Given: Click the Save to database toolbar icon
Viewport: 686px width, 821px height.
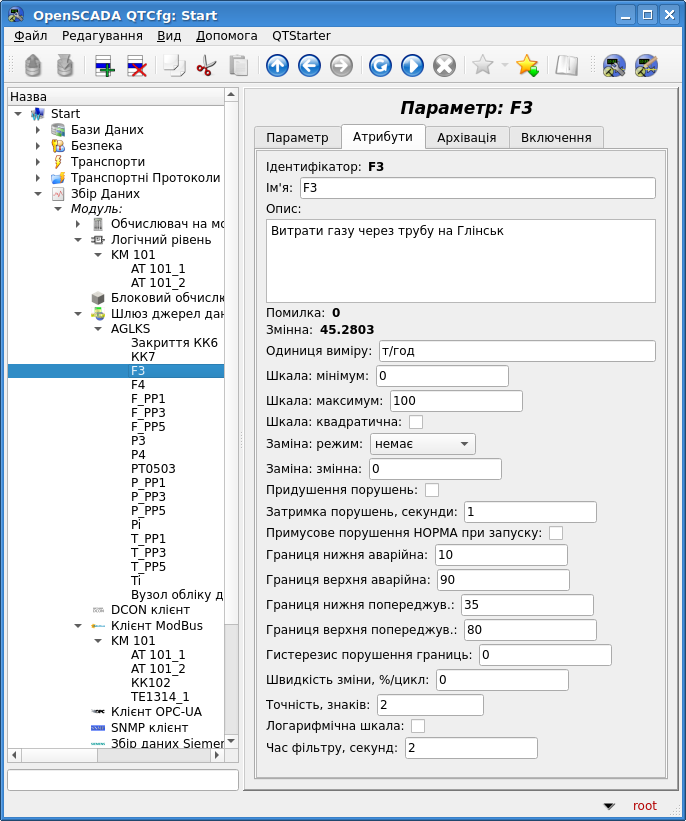Looking at the screenshot, I should (65, 66).
